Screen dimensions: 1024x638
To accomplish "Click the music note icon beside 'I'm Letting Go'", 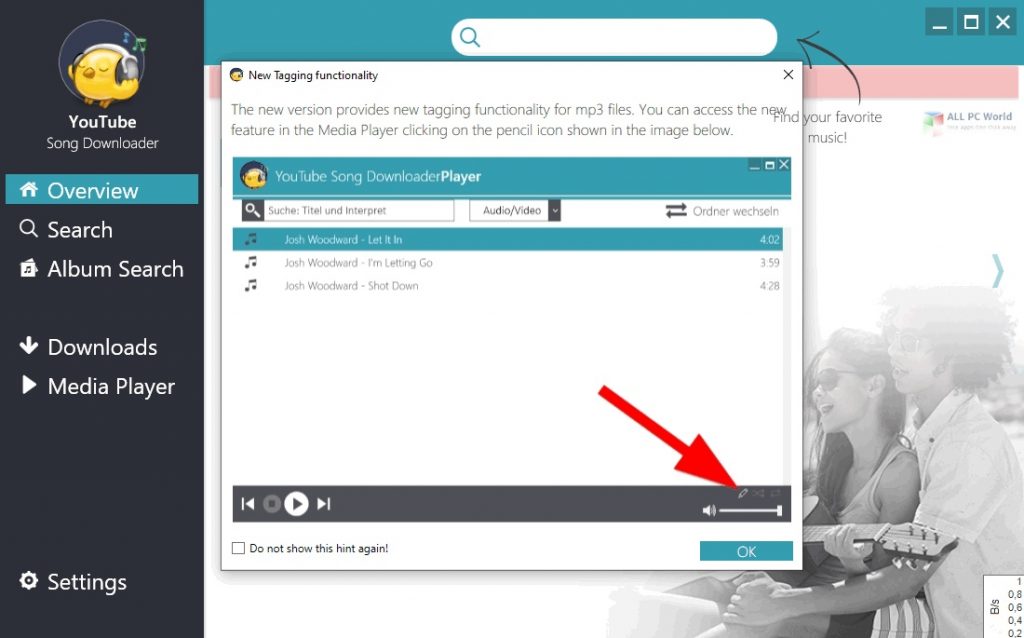I will click(250, 262).
